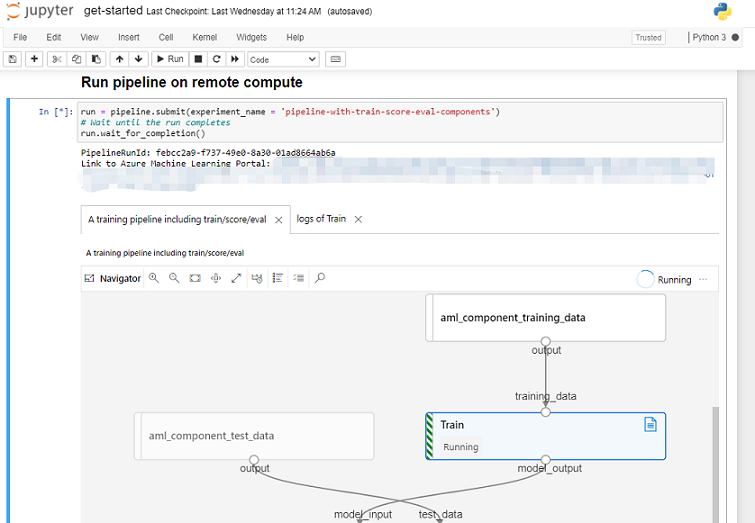Open the Train node logs document icon
This screenshot has height=523, width=755.
click(x=650, y=425)
